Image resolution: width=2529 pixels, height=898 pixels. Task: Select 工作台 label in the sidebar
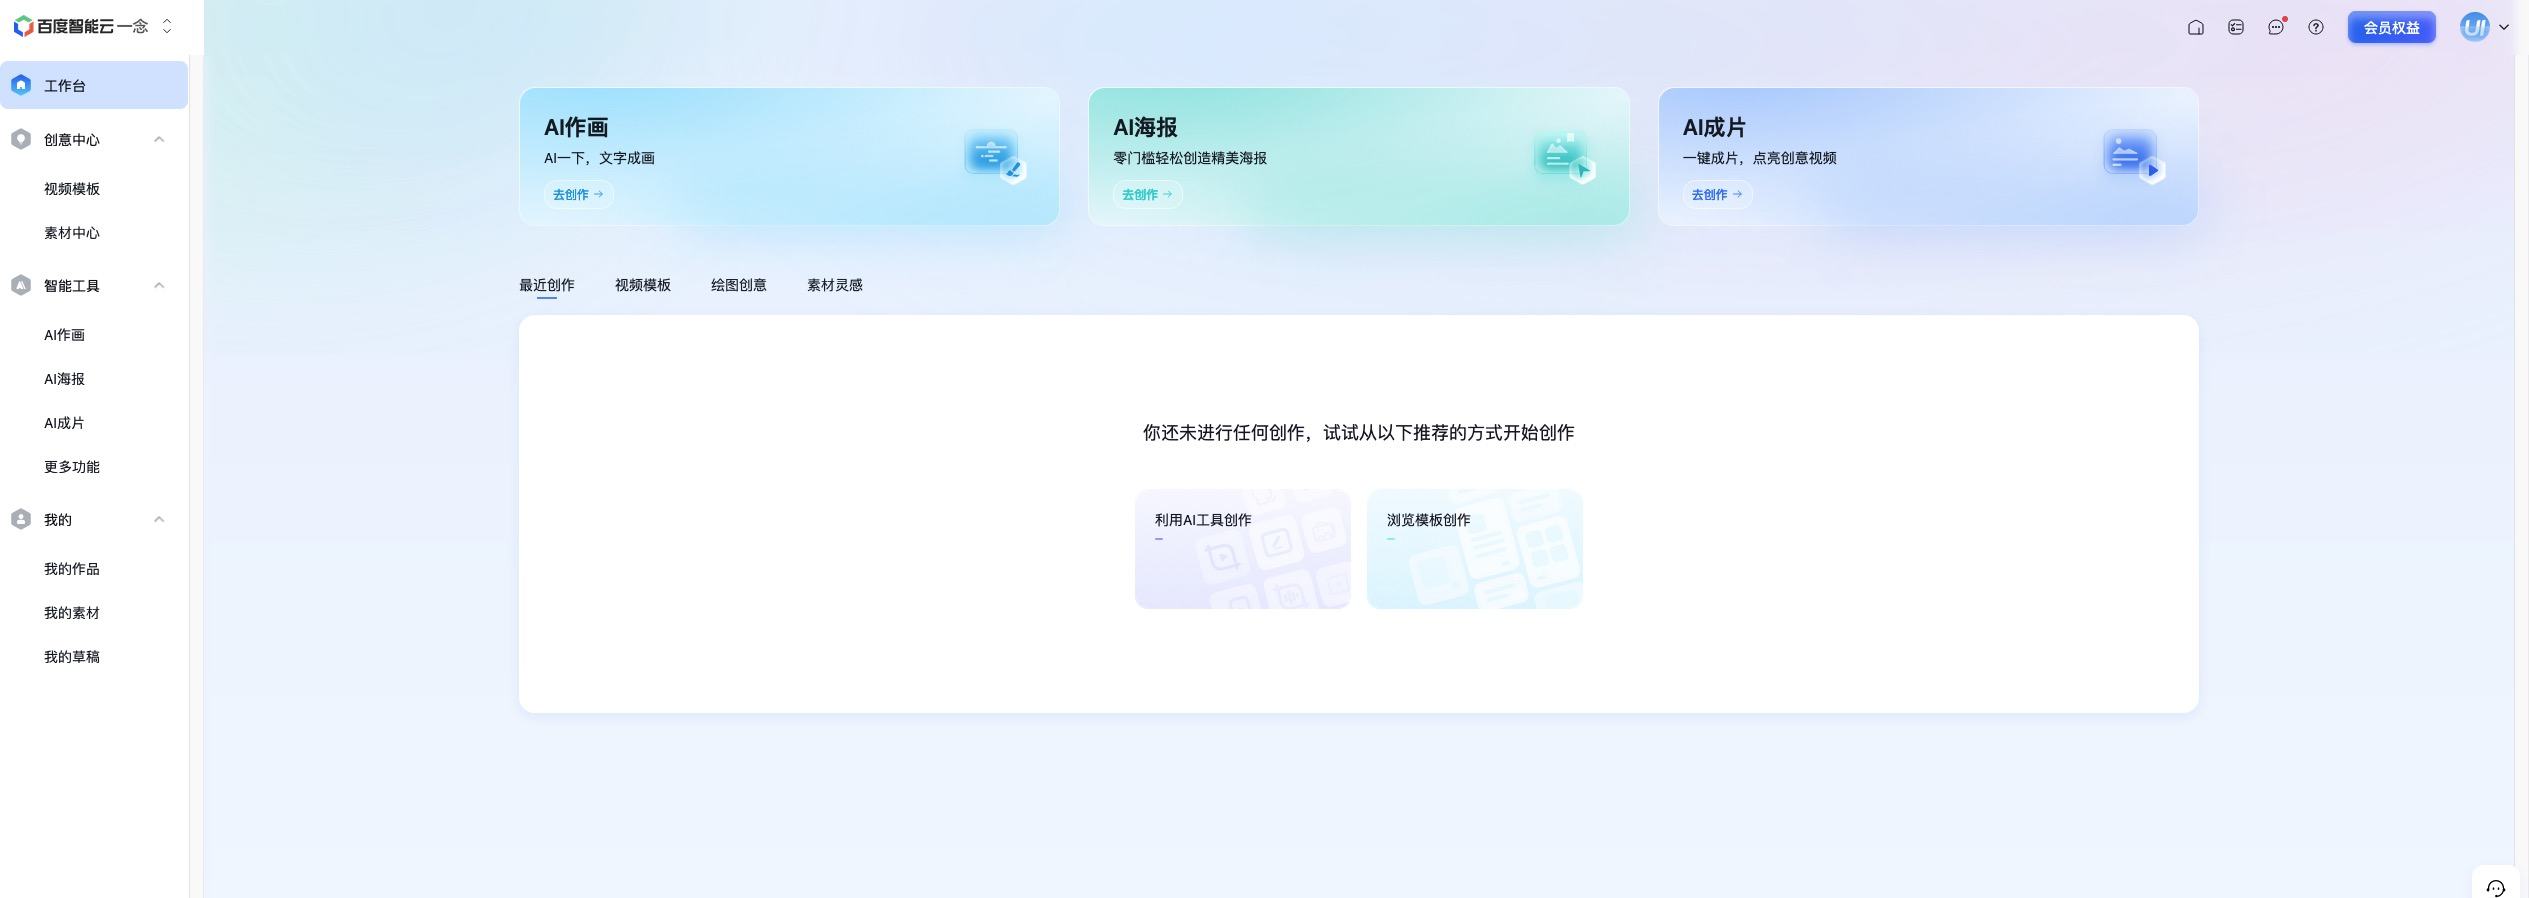[65, 86]
